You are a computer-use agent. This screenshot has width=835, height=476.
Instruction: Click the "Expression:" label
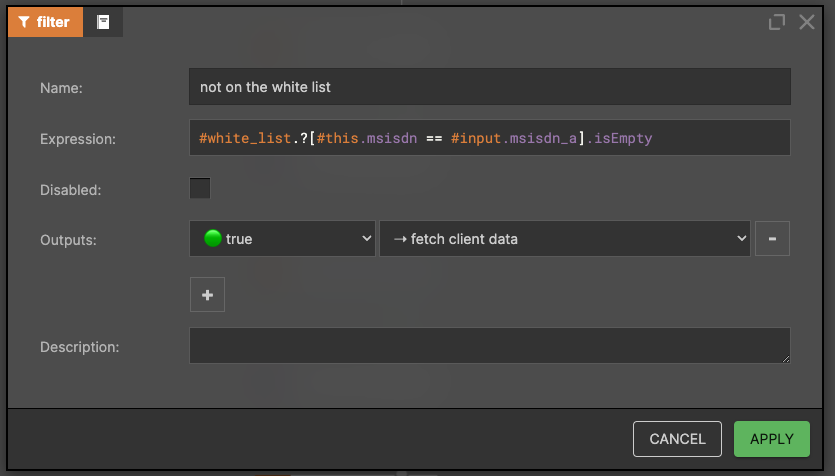(78, 139)
